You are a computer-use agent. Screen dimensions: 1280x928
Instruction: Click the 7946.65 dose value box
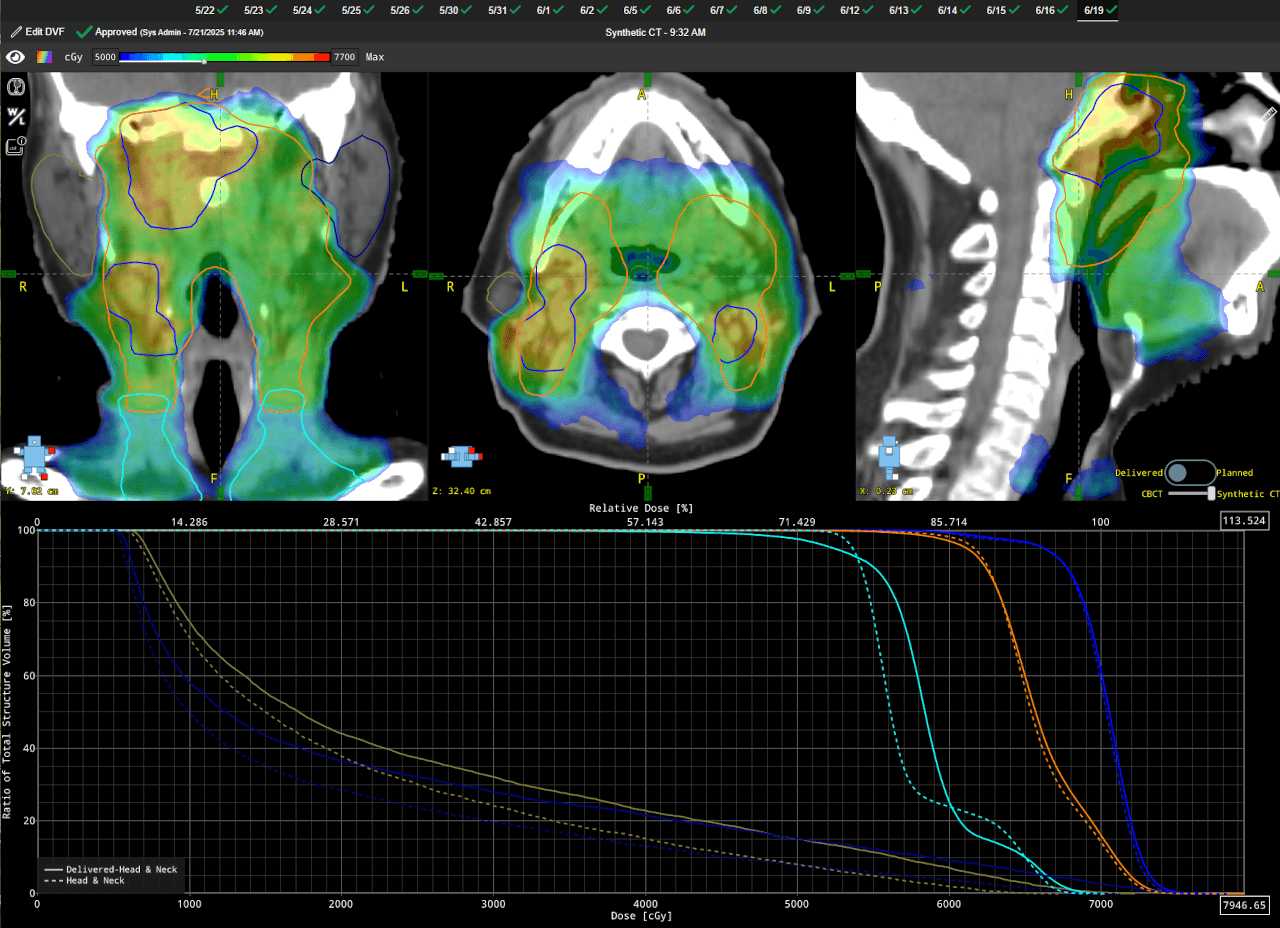1245,905
